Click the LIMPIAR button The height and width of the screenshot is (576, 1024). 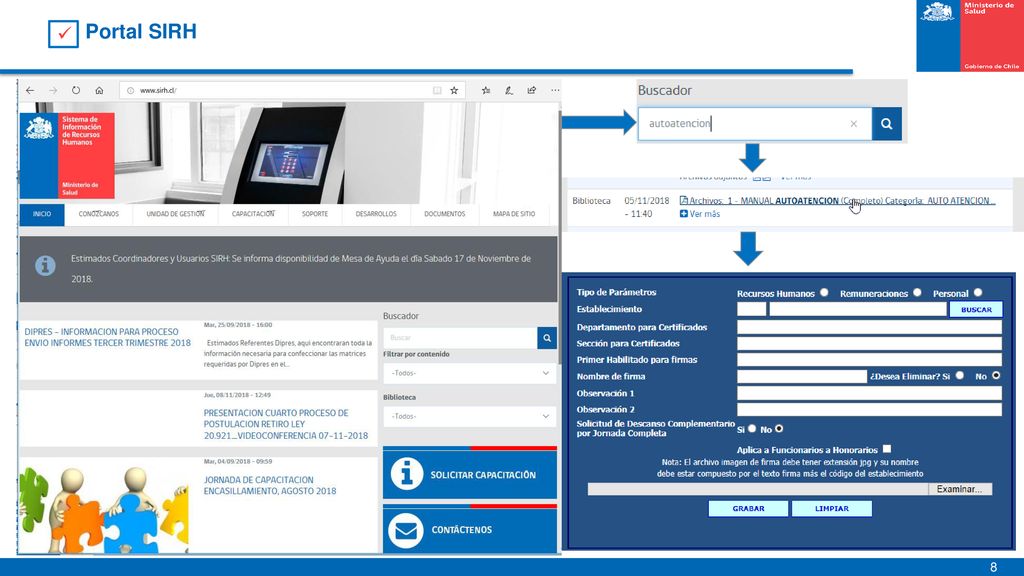pos(832,508)
